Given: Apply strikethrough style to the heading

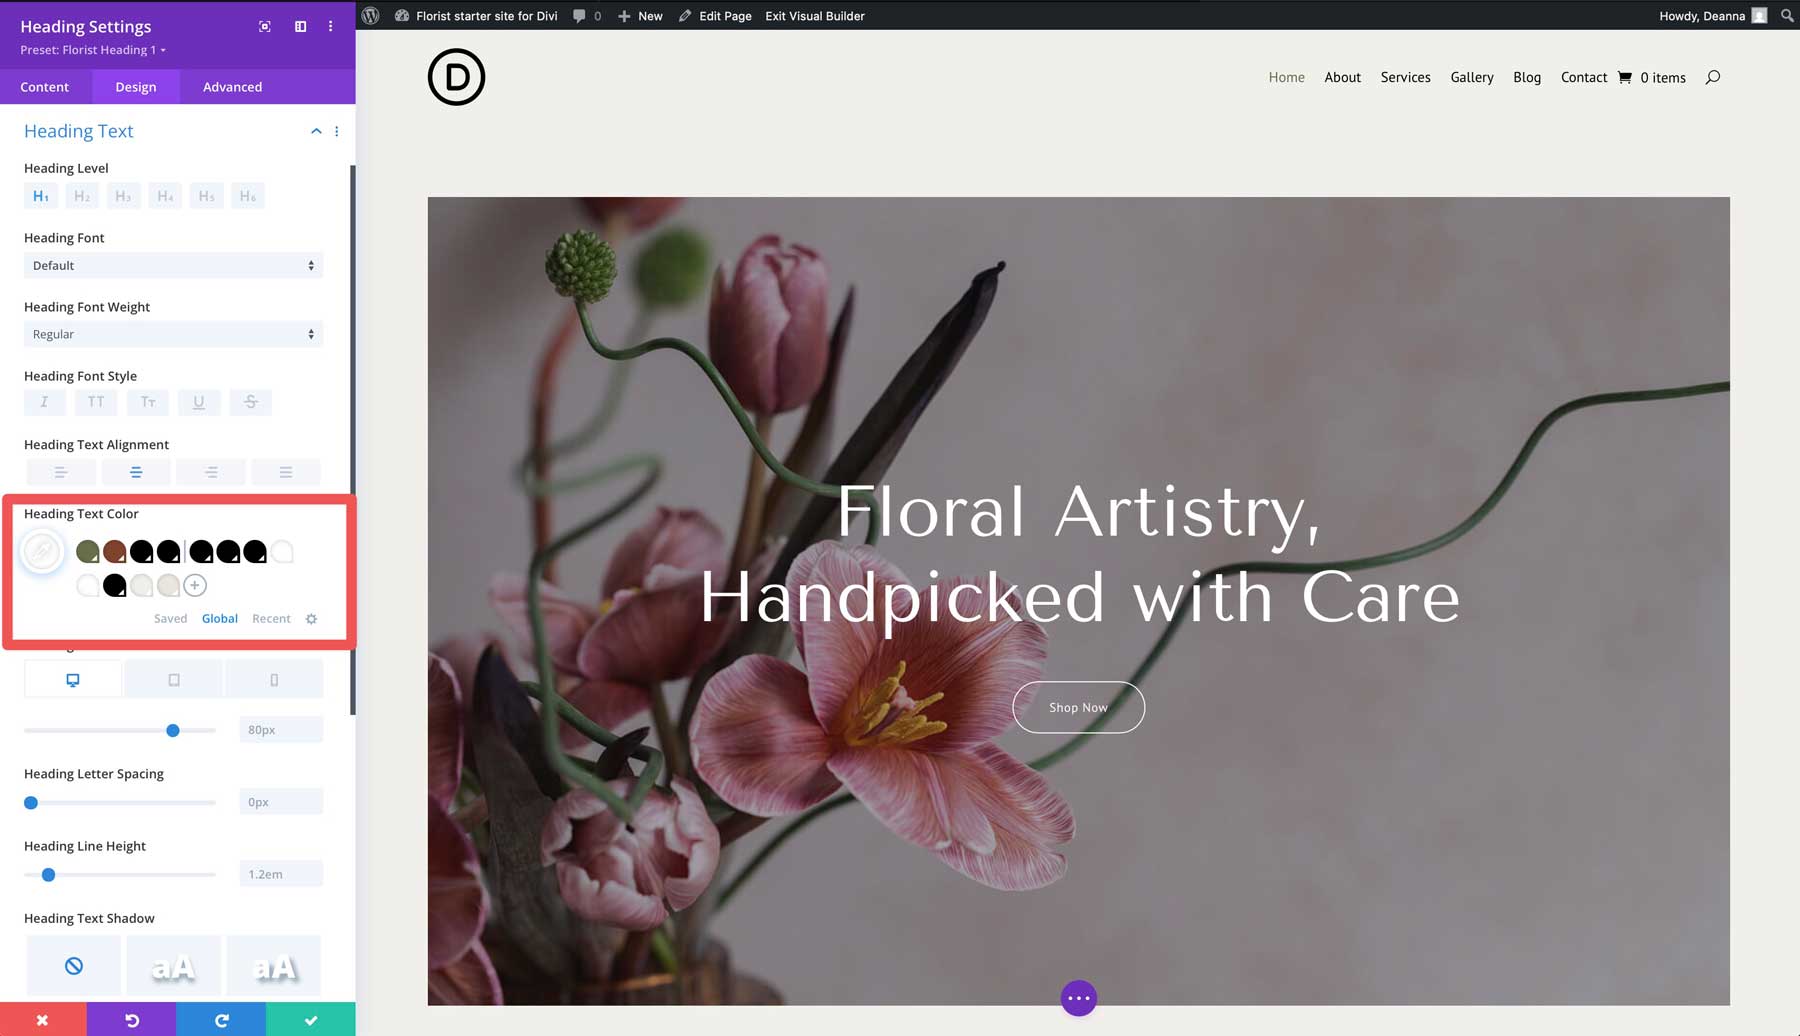Looking at the screenshot, I should coord(250,402).
